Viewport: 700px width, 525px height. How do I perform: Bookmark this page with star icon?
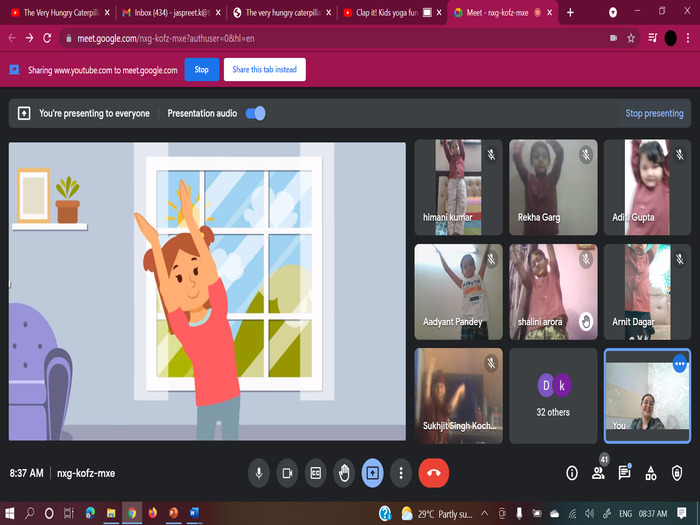pyautogui.click(x=631, y=38)
